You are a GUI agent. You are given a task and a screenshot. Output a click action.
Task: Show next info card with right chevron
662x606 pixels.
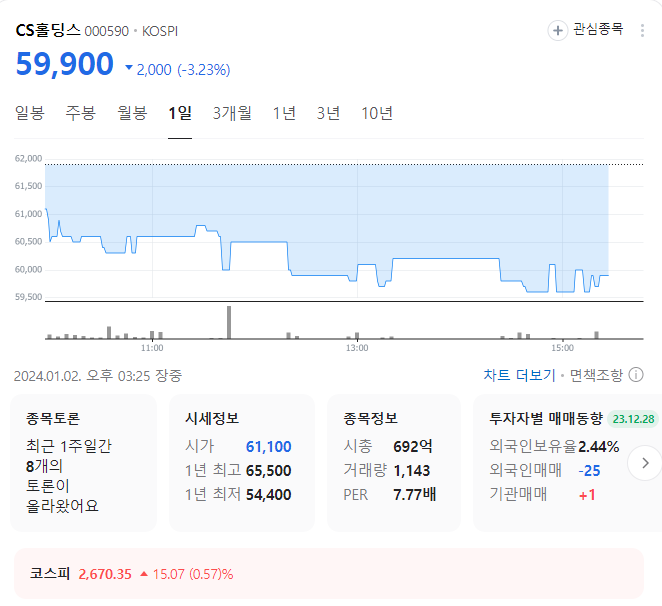coord(645,463)
